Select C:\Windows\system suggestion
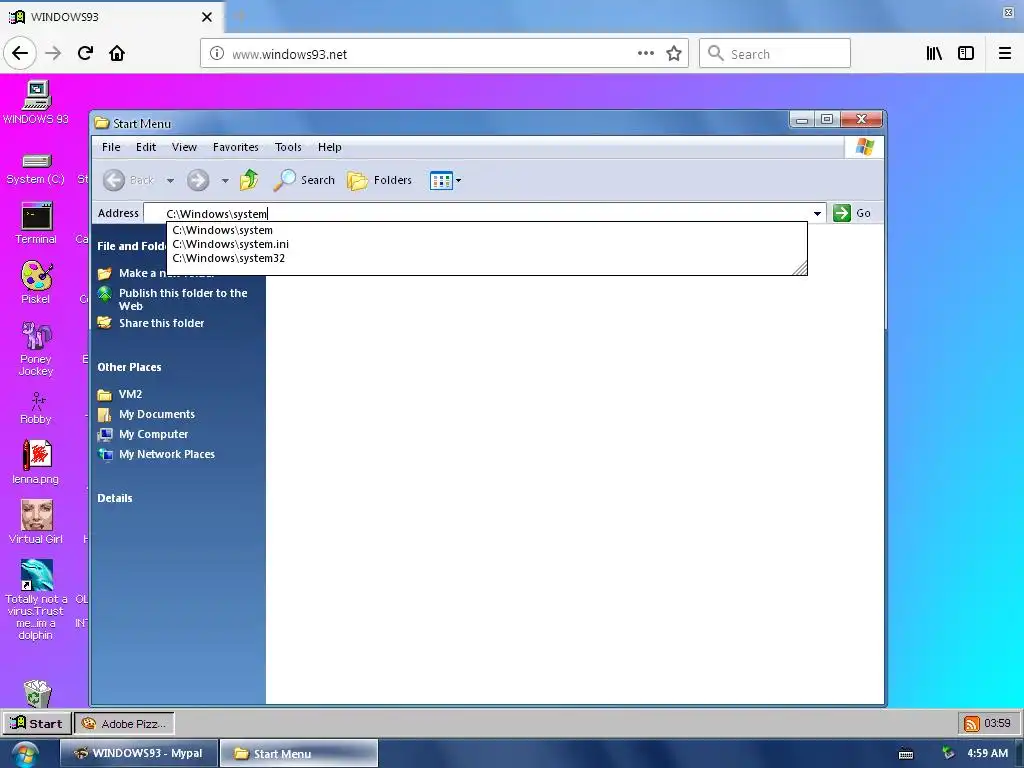This screenshot has height=768, width=1024. pos(487,230)
